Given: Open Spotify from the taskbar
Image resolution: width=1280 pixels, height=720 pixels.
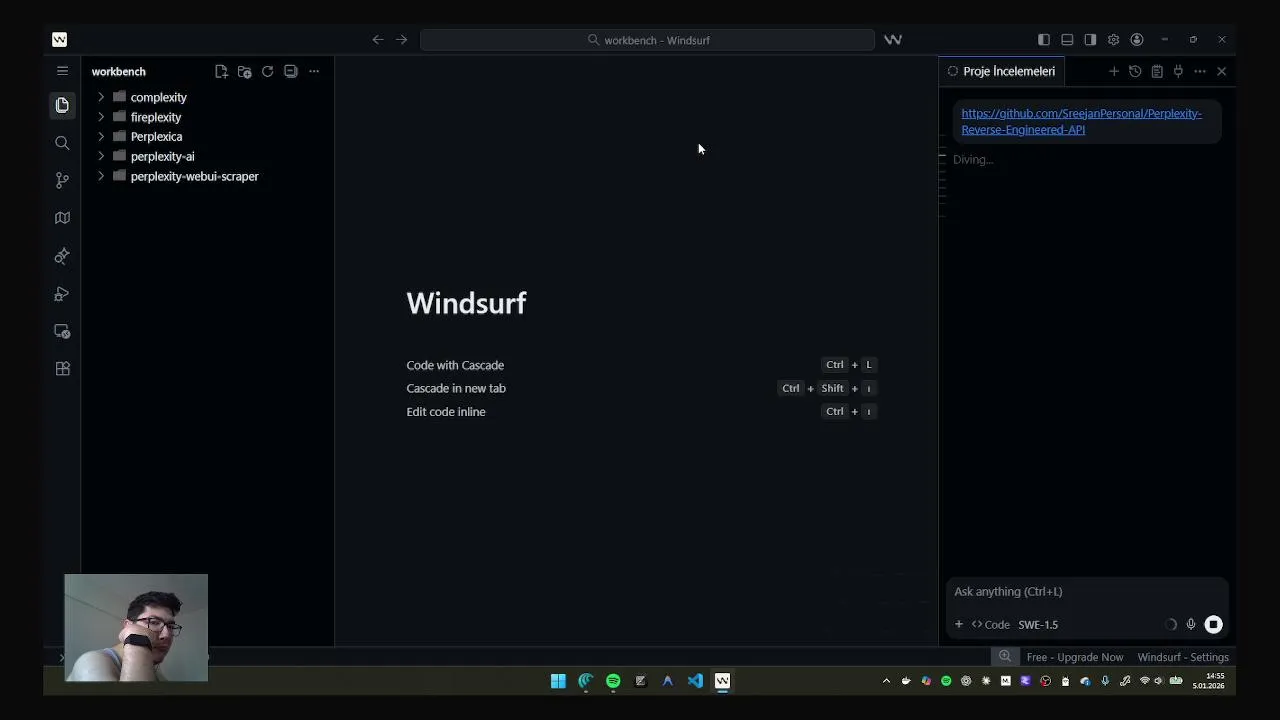Looking at the screenshot, I should 613,681.
